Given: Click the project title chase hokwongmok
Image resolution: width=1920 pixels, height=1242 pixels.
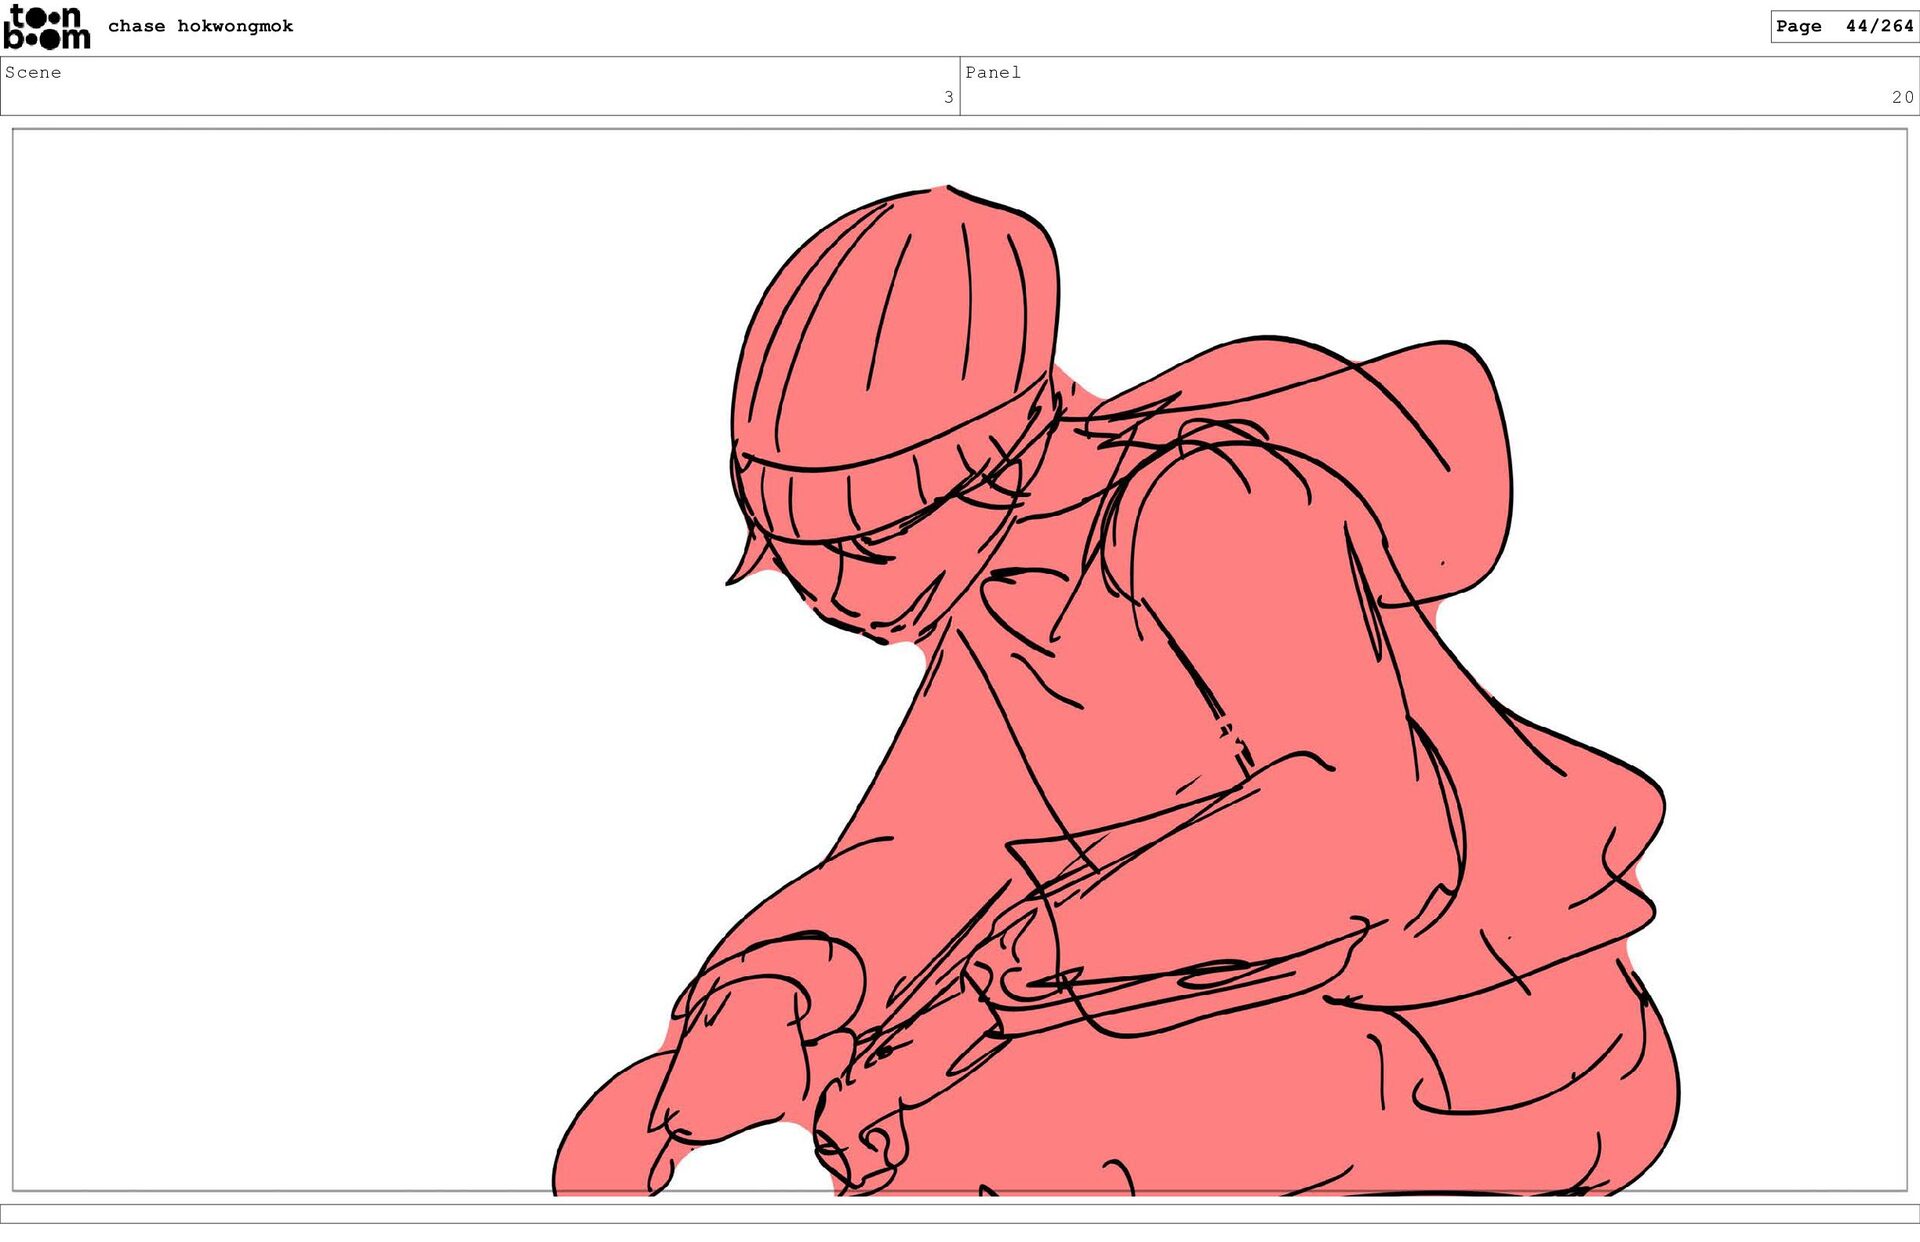Looking at the screenshot, I should 200,26.
